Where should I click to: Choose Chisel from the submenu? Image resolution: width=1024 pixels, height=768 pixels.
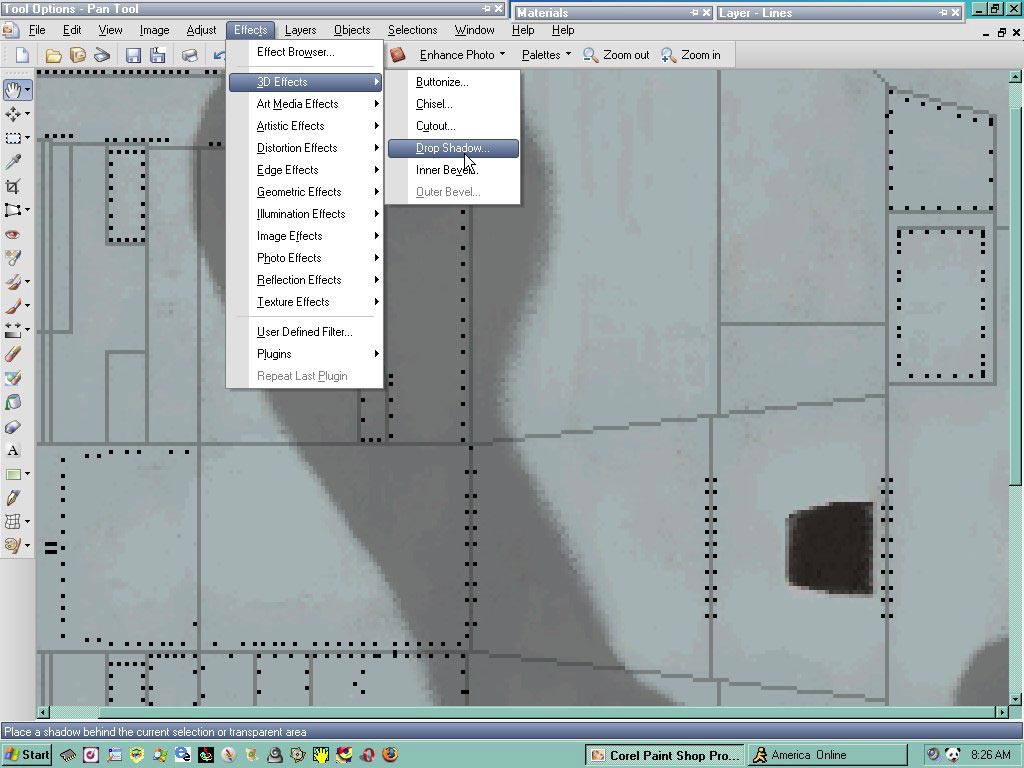point(453,104)
